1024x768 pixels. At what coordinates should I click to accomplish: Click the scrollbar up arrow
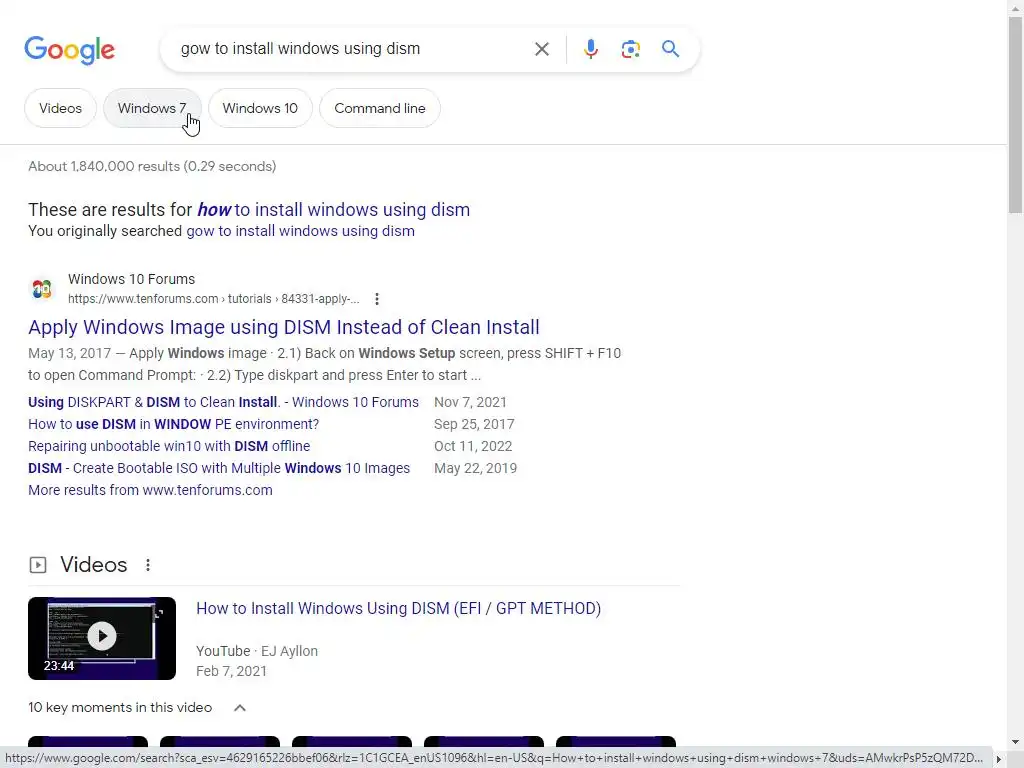tap(1015, 7)
